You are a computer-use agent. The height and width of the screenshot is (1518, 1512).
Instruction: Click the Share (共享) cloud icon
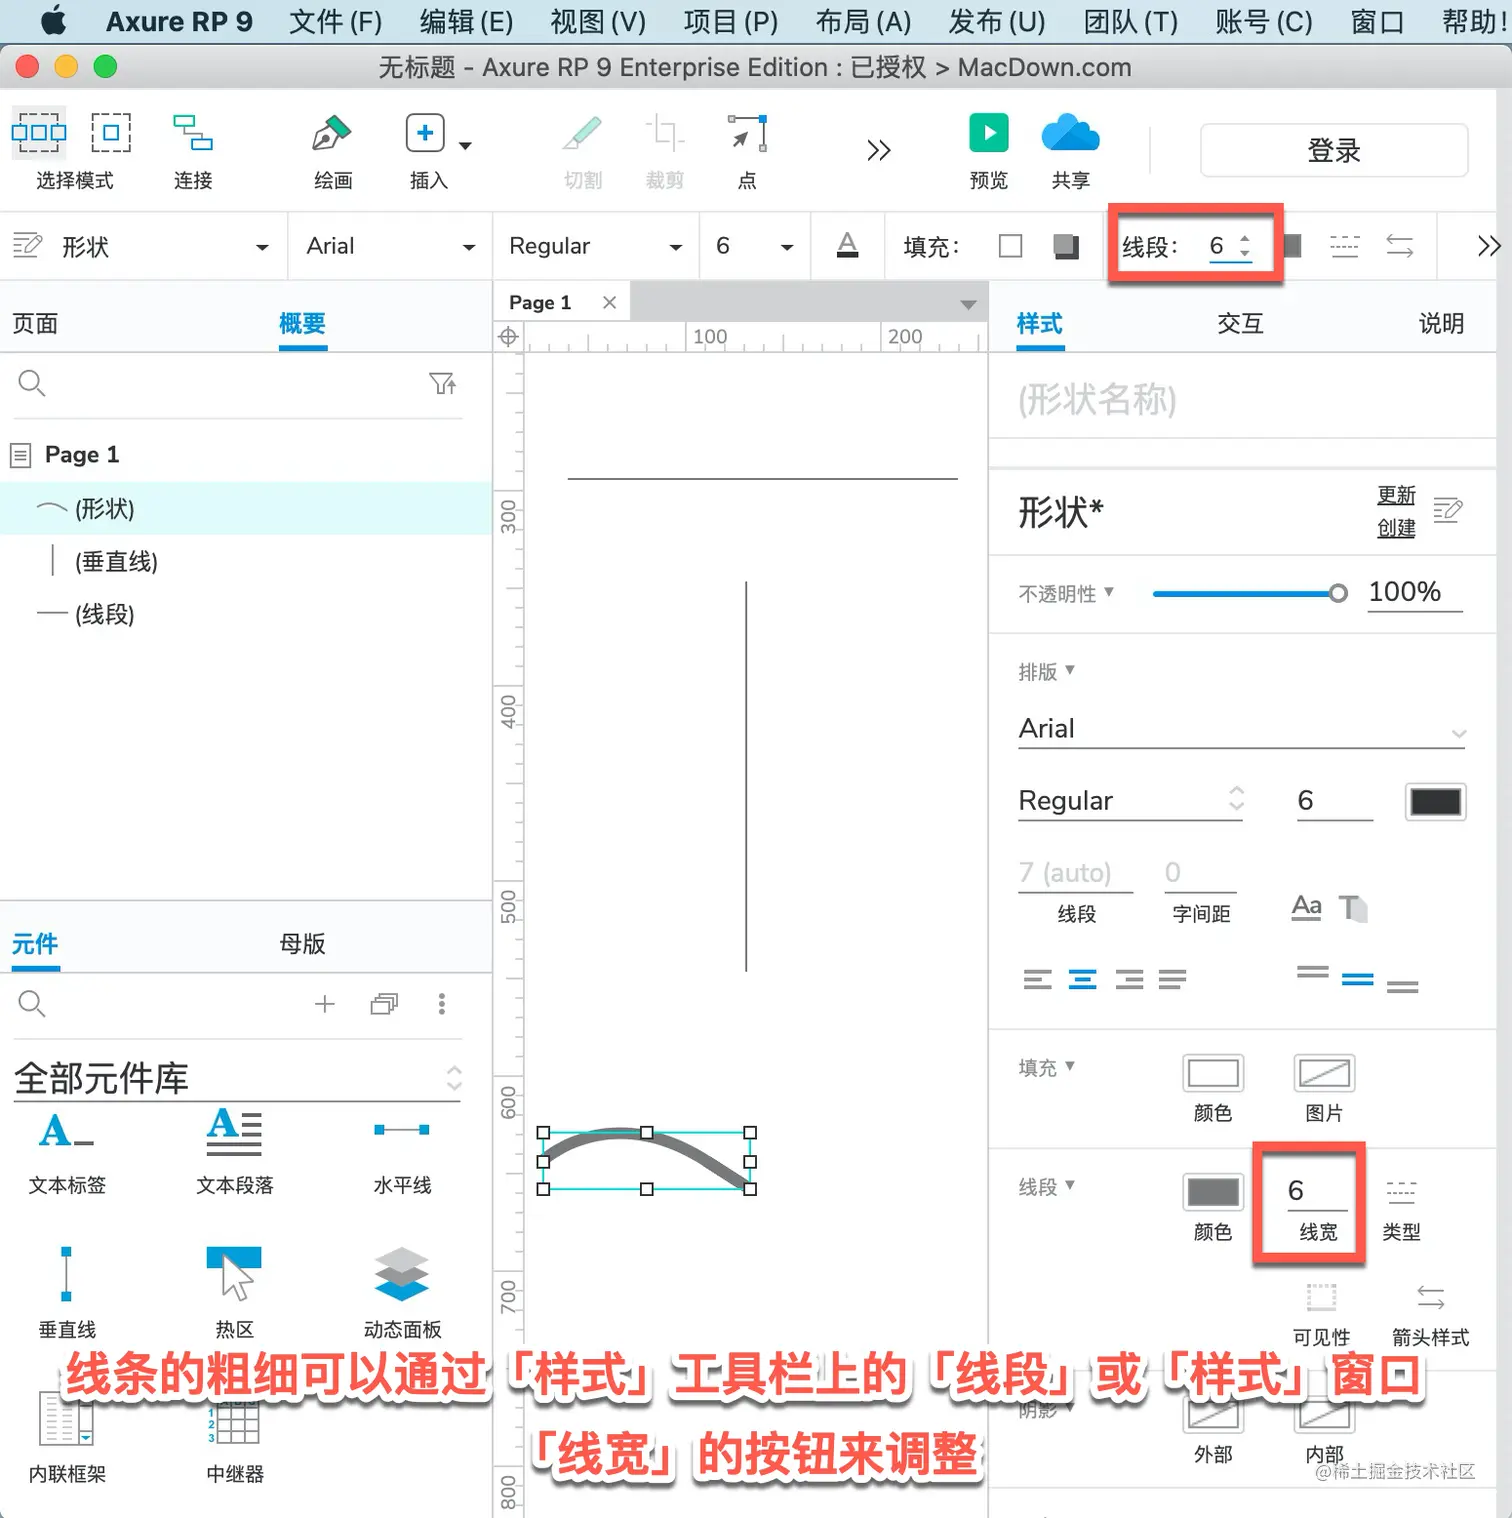[x=1070, y=132]
